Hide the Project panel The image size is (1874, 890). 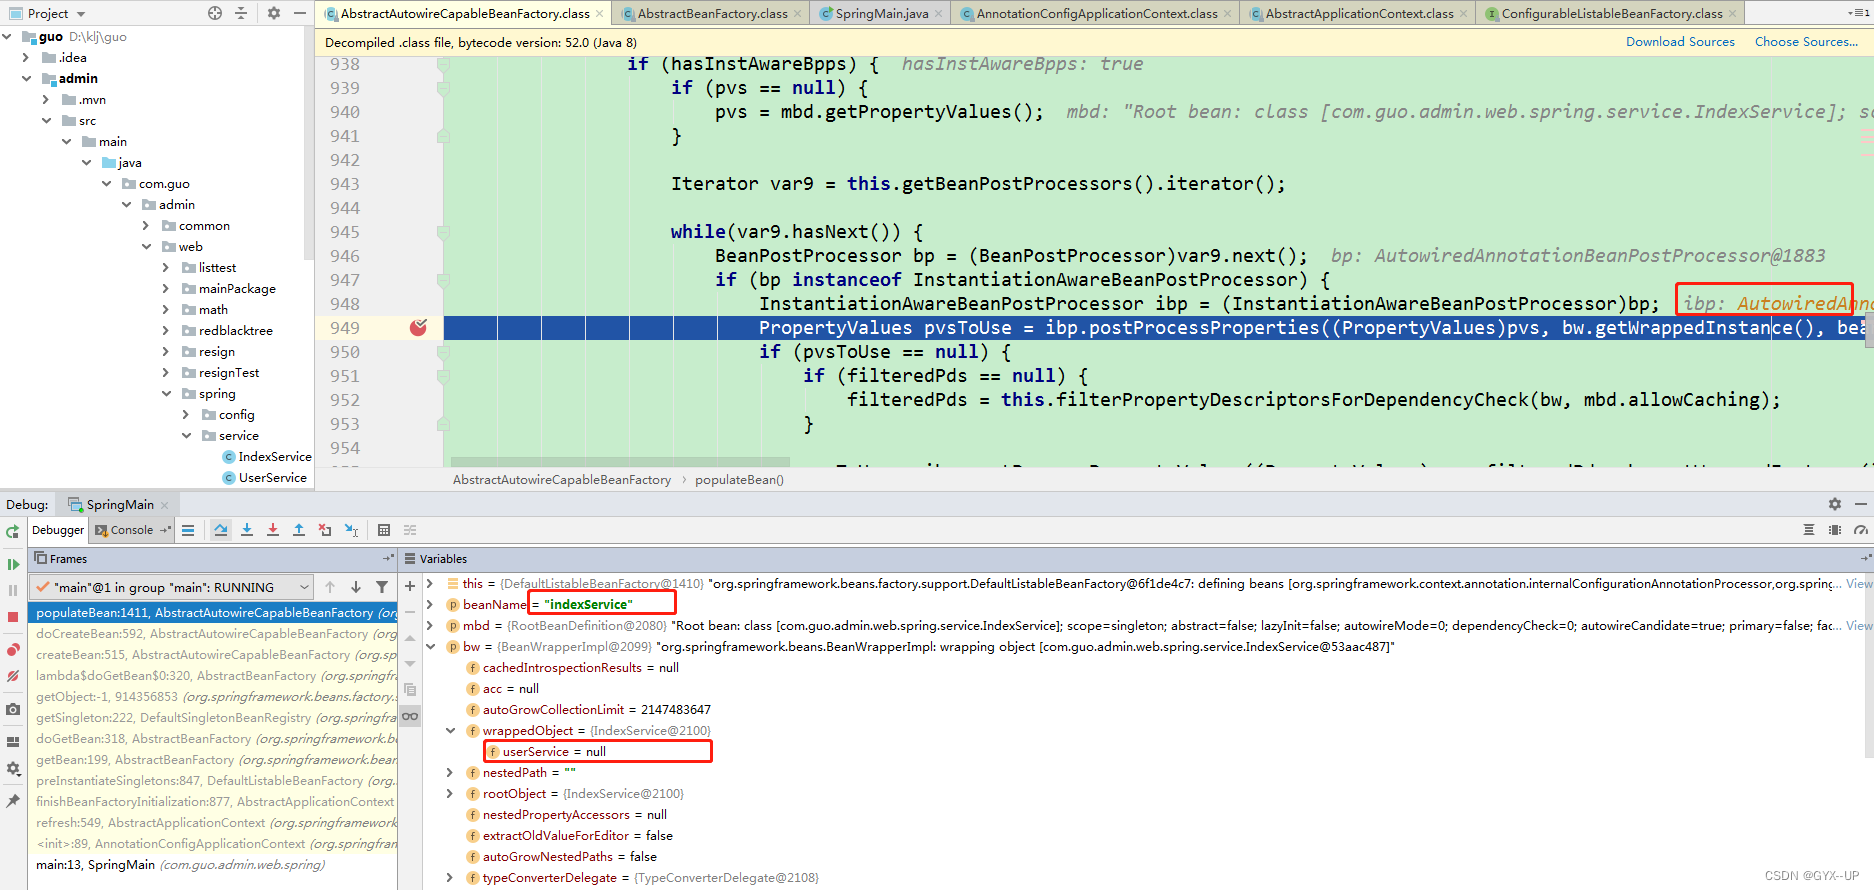point(300,13)
